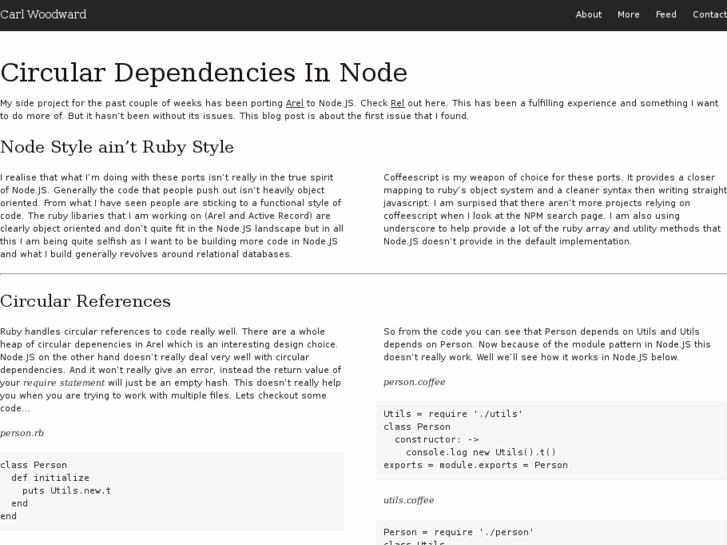The height and width of the screenshot is (545, 727).
Task: Click inside the Ruby class Person code block
Action: (x=172, y=490)
